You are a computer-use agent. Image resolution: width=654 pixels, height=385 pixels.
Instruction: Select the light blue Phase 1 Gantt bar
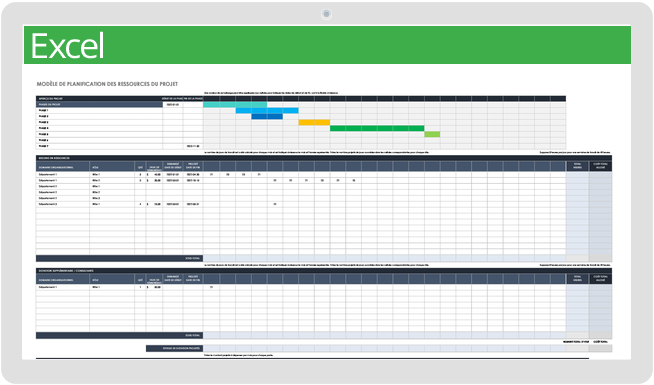tap(267, 111)
